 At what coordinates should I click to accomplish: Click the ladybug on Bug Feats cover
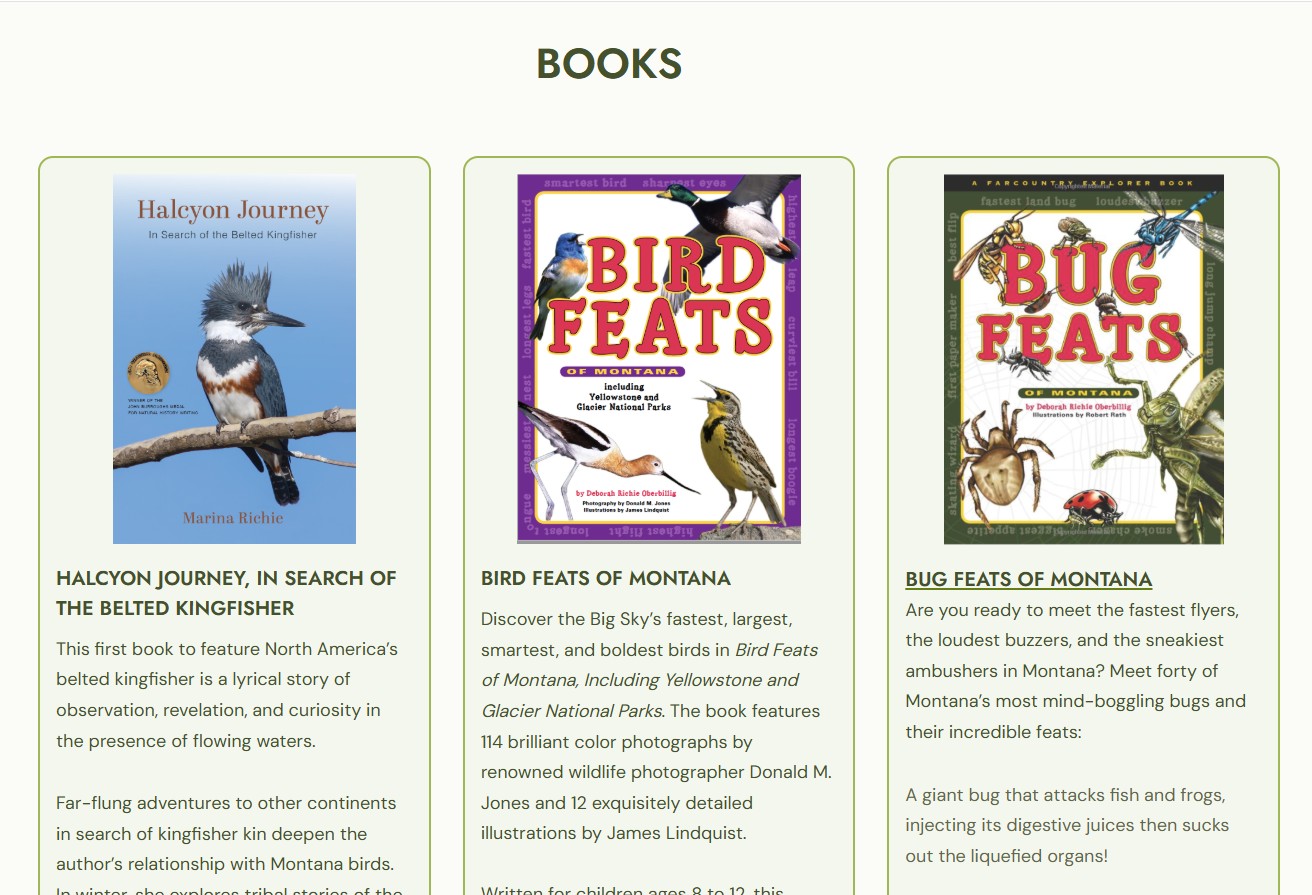pos(1091,507)
